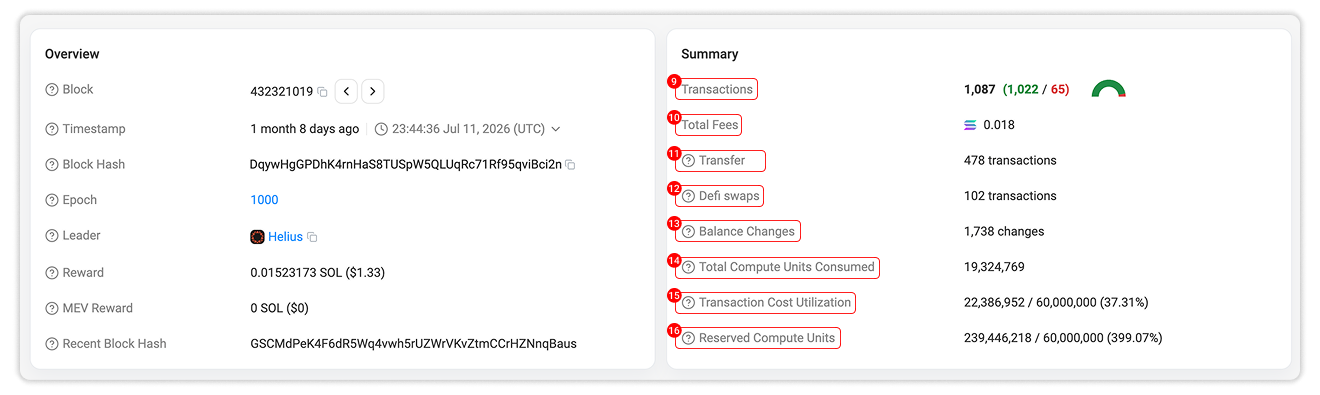Click the 478 transactions transfer value
Image resolution: width=1320 pixels, height=395 pixels.
(1010, 161)
